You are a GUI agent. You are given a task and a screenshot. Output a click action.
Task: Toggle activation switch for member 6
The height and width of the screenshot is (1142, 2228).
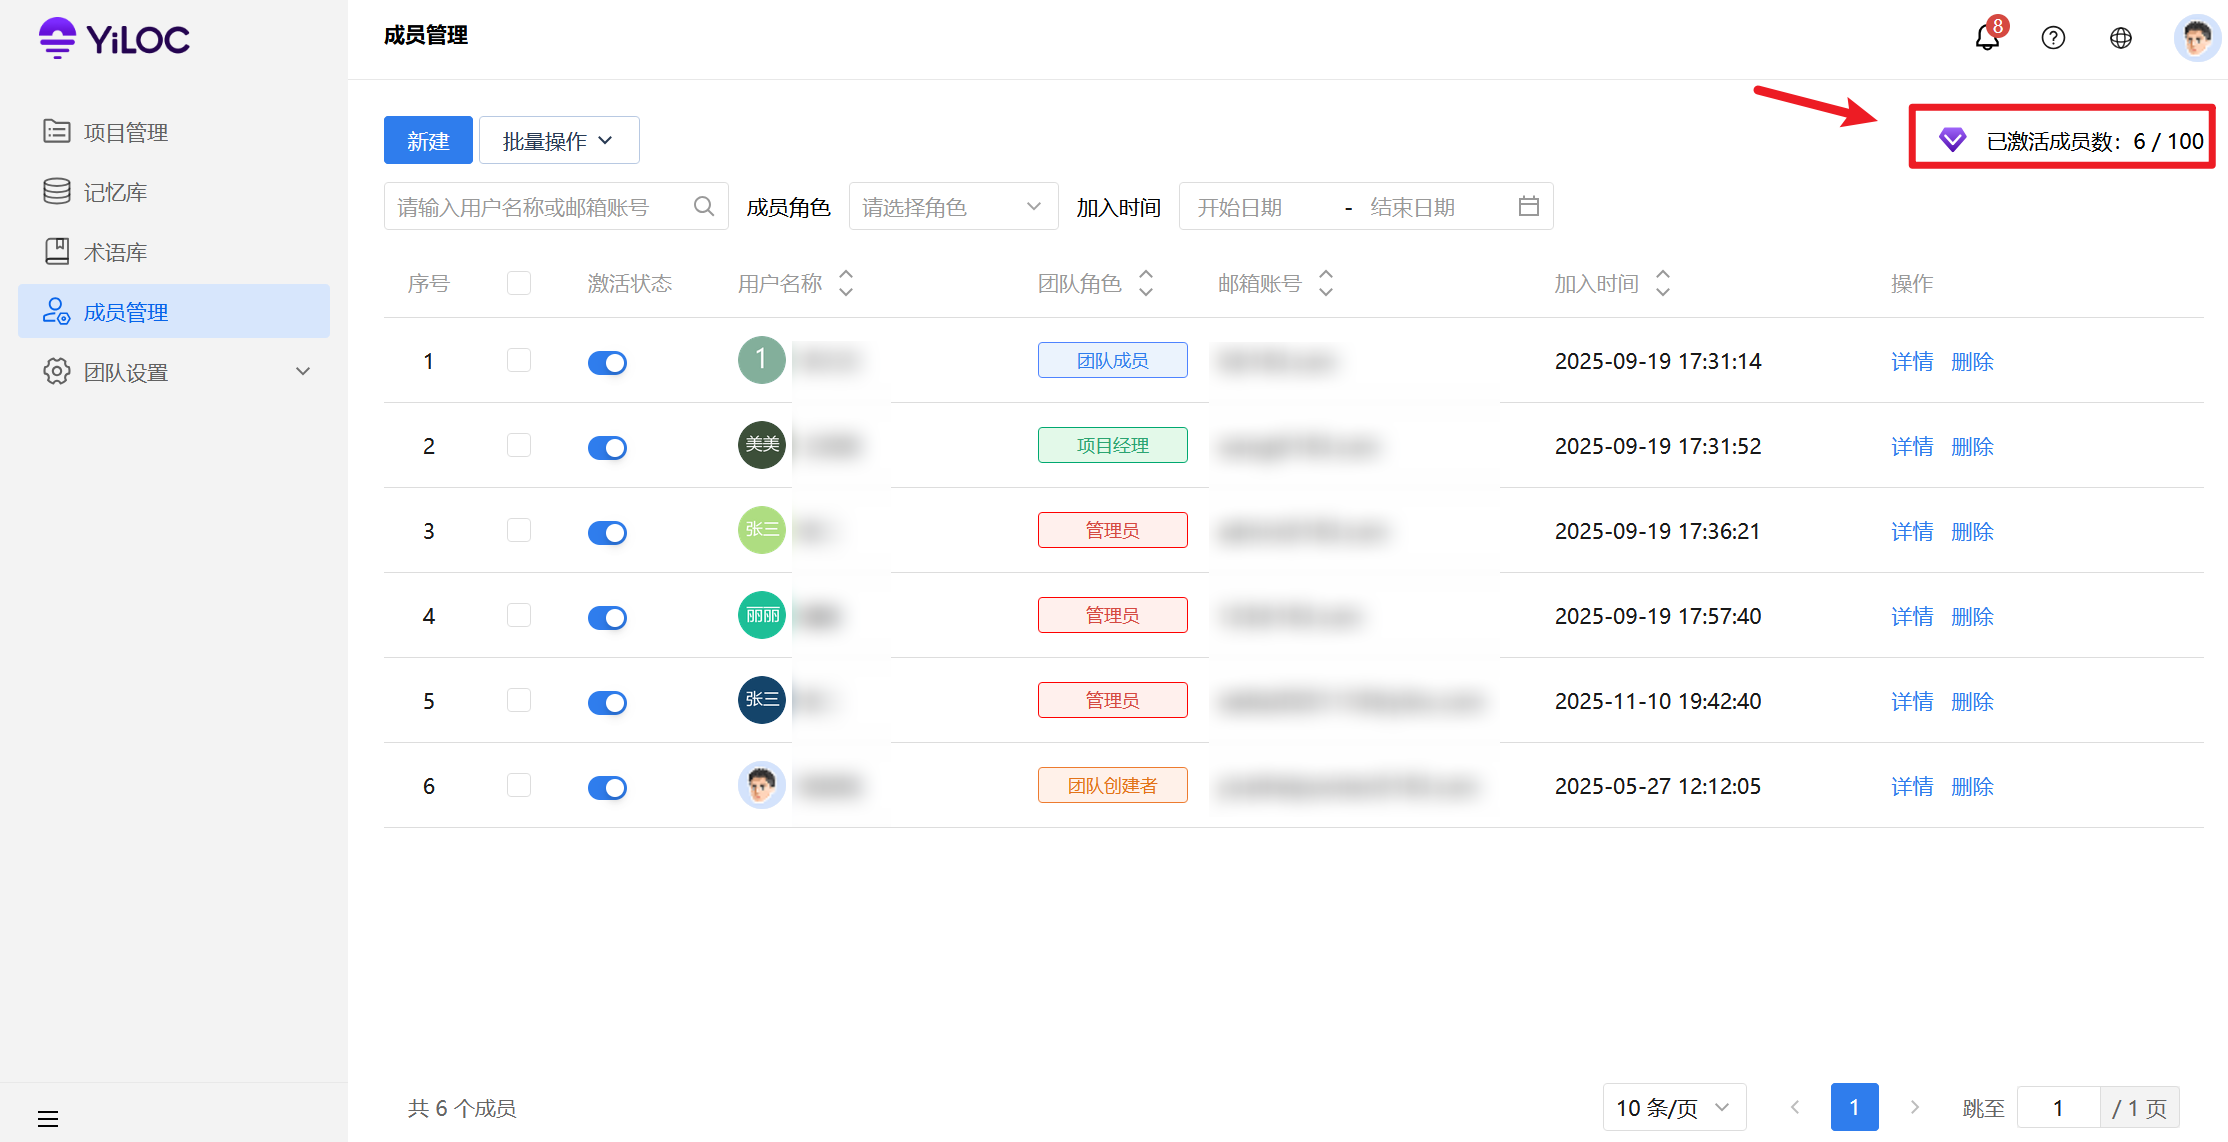(607, 787)
